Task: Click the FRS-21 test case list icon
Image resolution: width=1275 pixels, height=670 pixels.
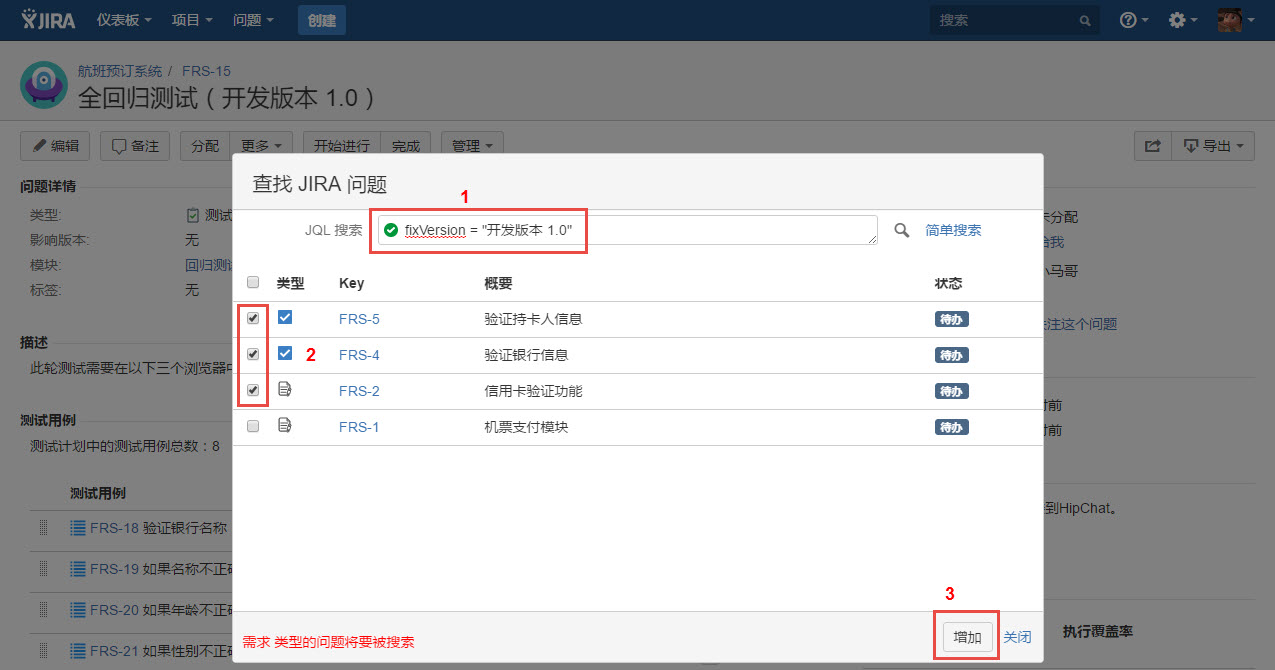Action: [78, 652]
